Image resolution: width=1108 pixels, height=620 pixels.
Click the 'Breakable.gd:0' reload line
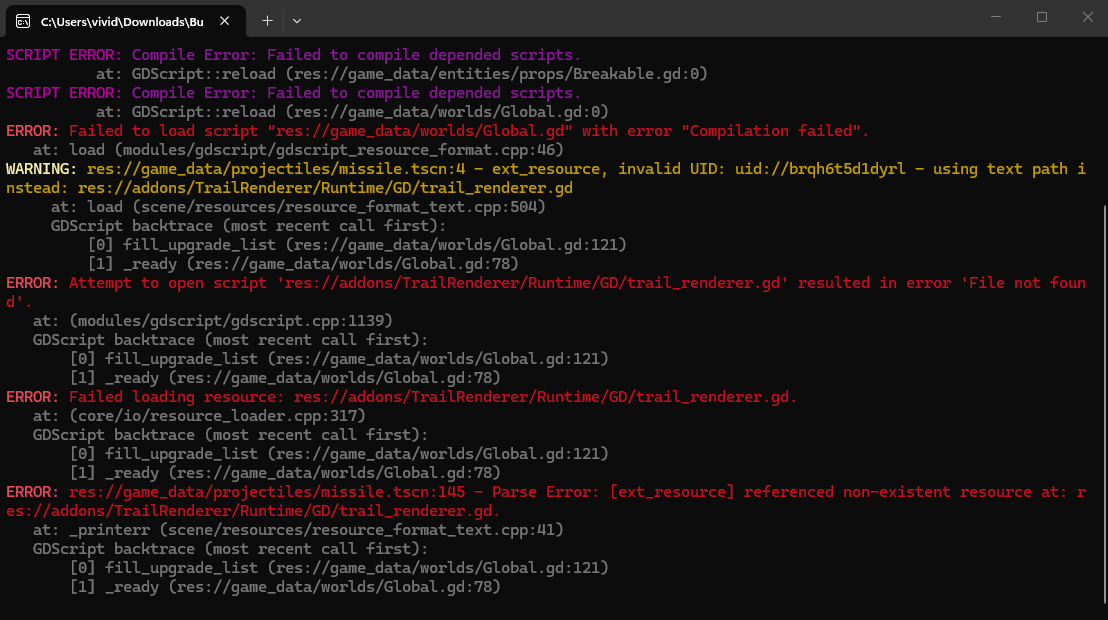(x=401, y=74)
